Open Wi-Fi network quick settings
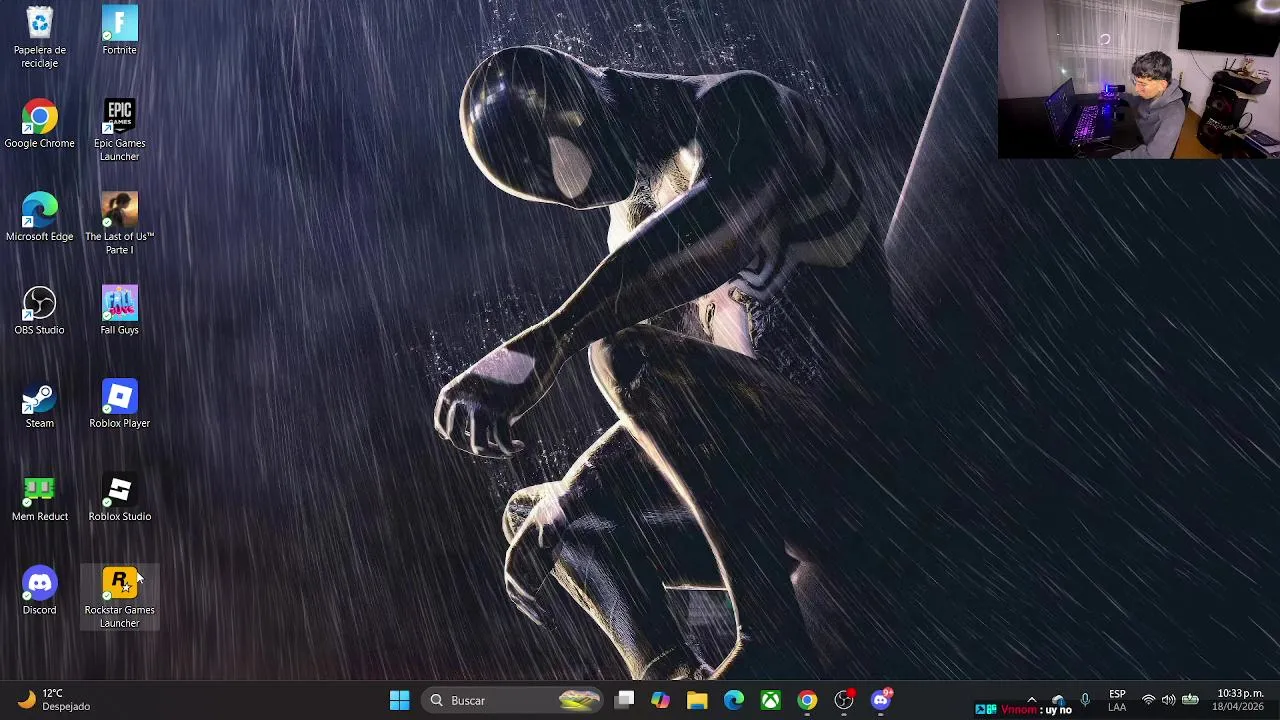Image resolution: width=1280 pixels, height=720 pixels. tap(1148, 700)
